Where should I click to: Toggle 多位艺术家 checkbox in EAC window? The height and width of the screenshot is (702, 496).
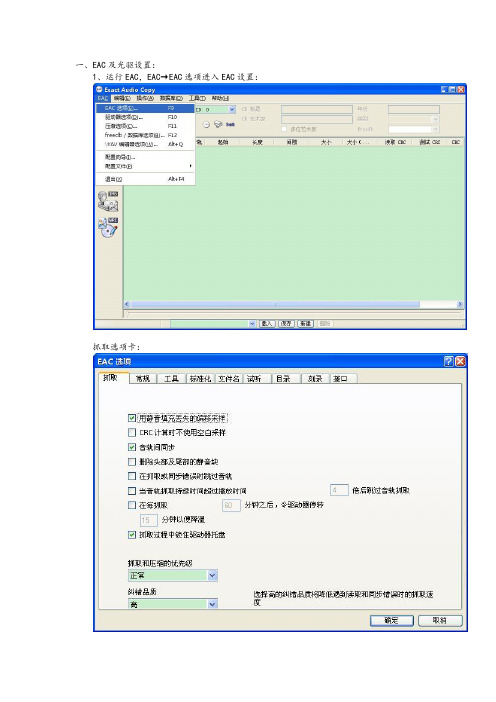click(x=284, y=129)
